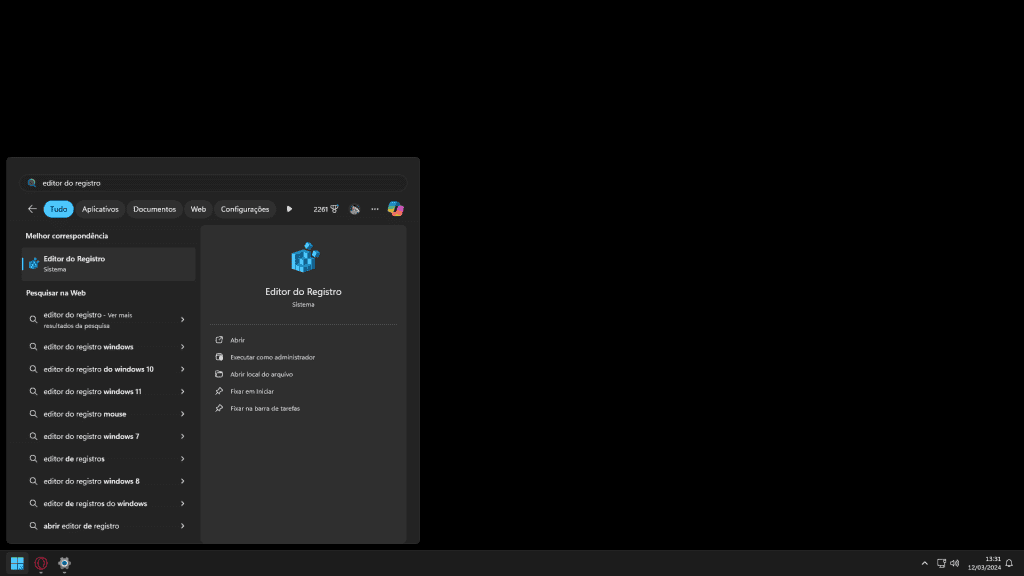Image resolution: width=1024 pixels, height=576 pixels.
Task: Click the Editor do Registro icon in the result row
Action: pos(34,264)
